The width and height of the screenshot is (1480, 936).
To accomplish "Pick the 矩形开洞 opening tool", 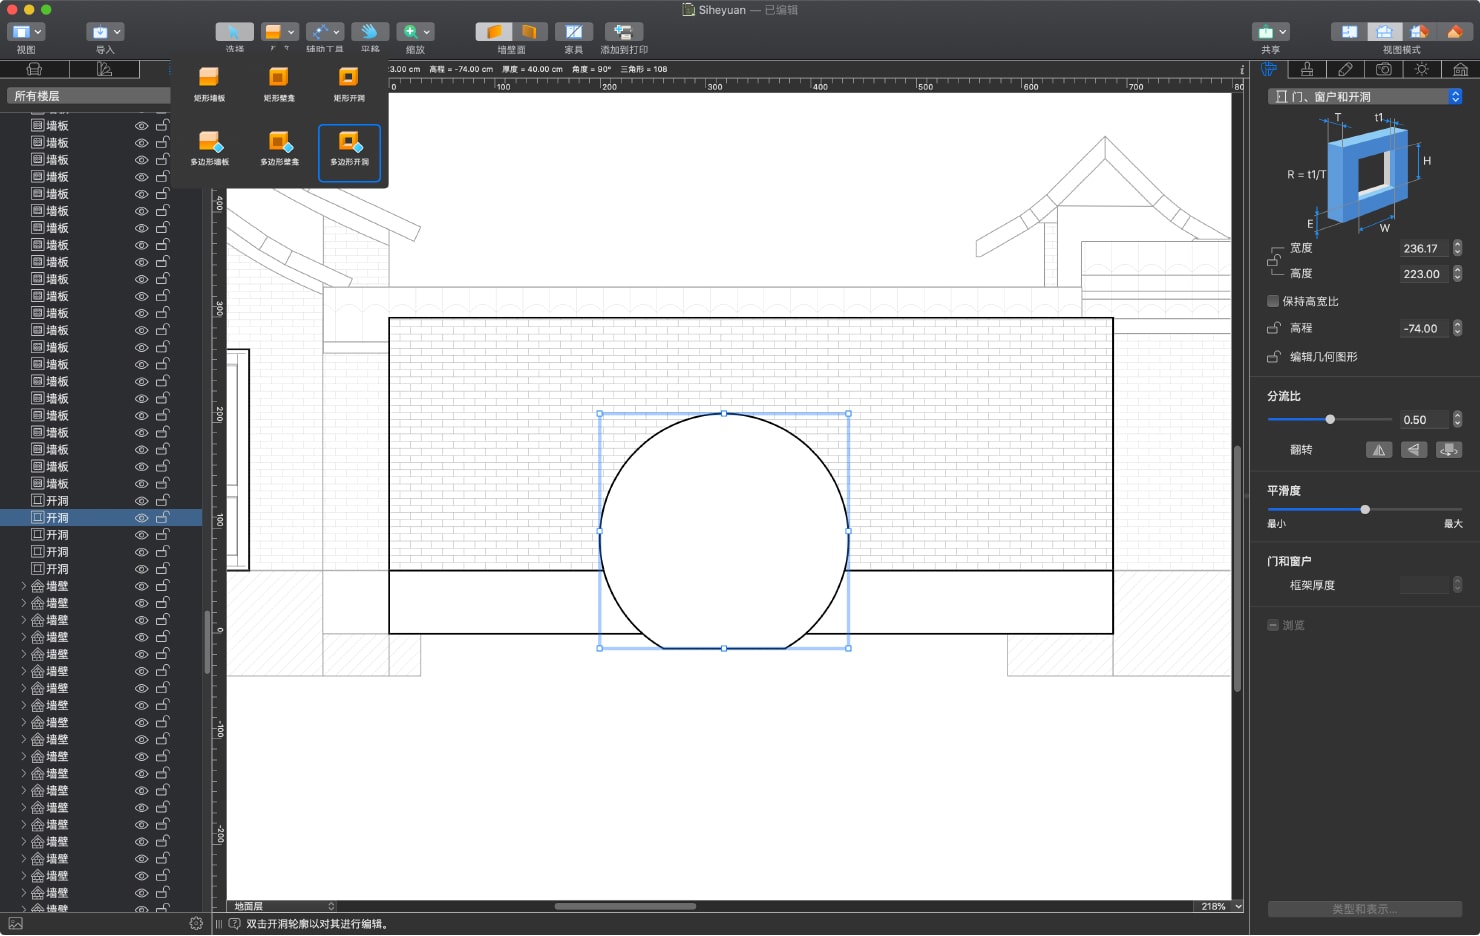I will point(349,84).
